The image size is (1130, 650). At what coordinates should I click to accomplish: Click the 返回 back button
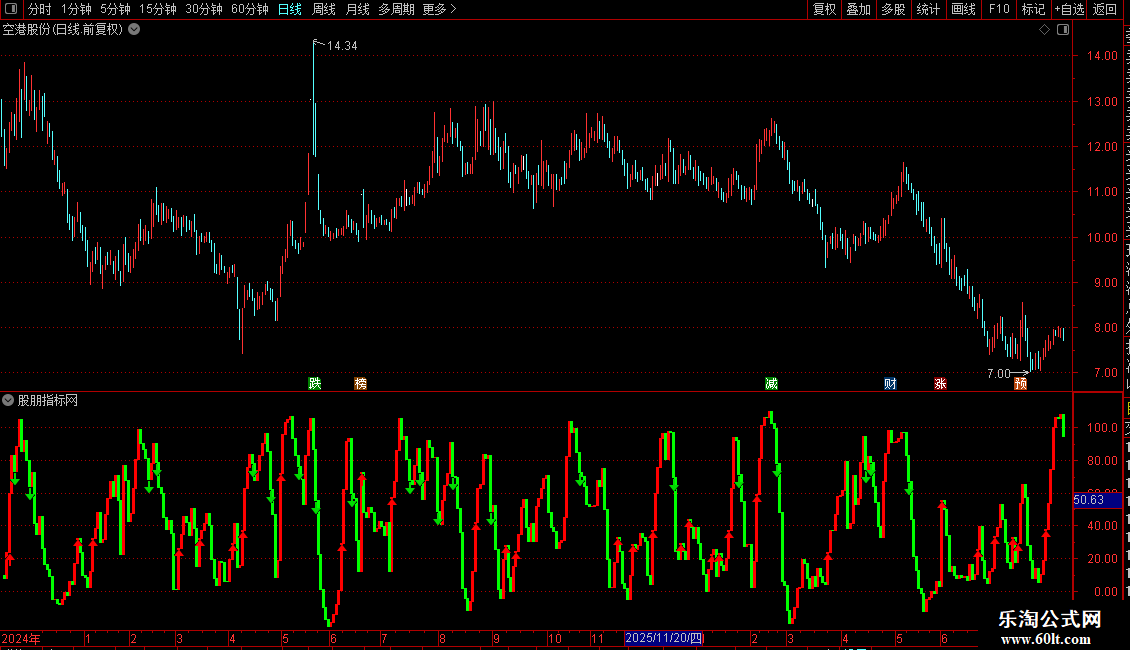pos(1104,9)
